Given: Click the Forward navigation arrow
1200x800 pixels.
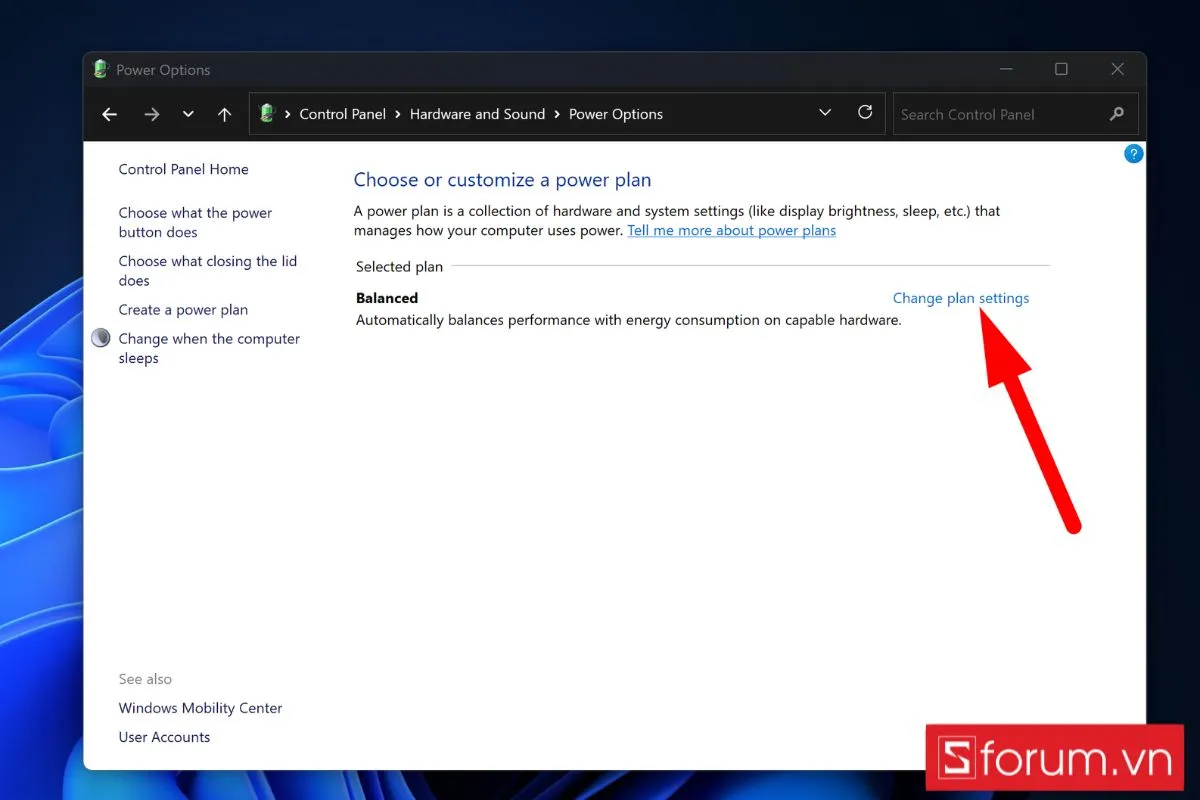Looking at the screenshot, I should pos(152,114).
